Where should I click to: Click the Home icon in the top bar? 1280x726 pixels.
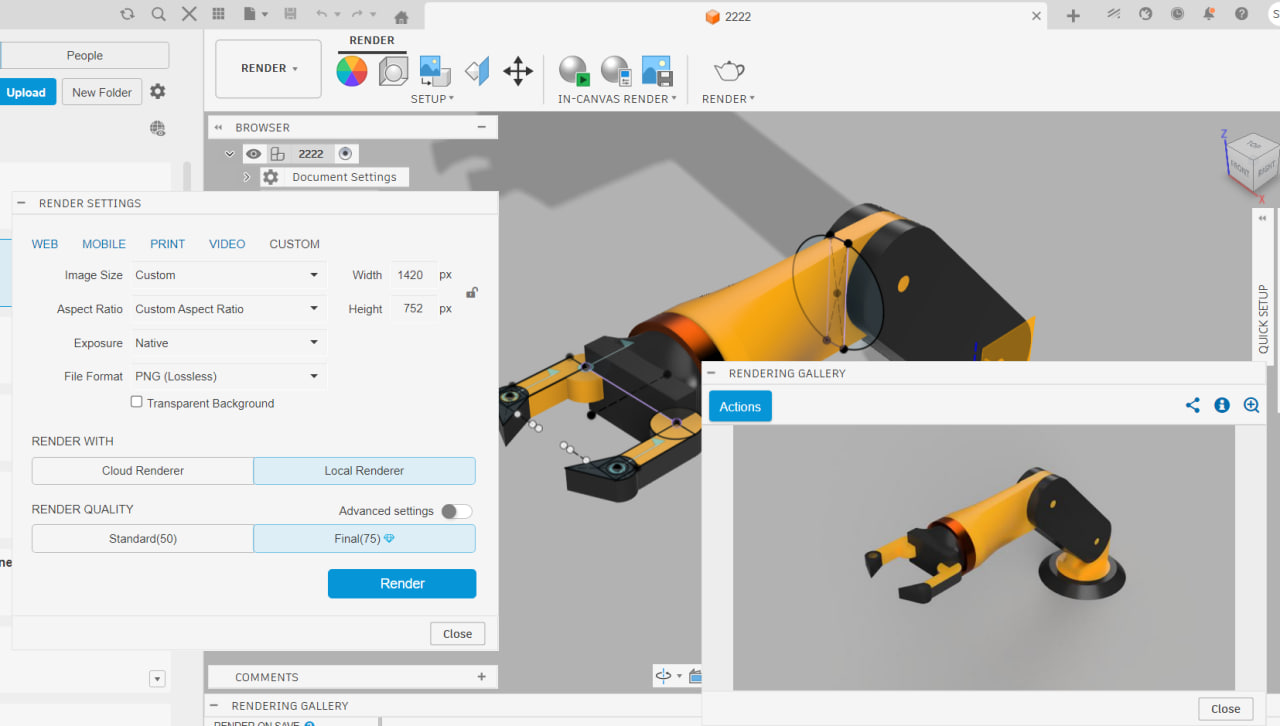tap(401, 16)
